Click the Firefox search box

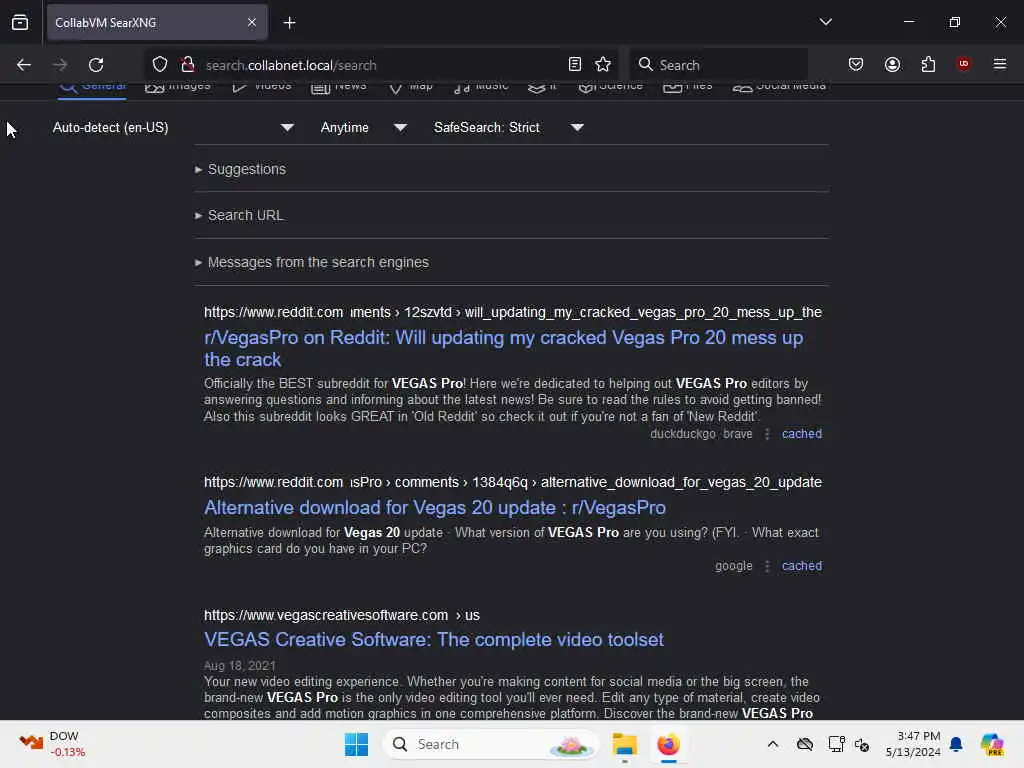pyautogui.click(x=718, y=65)
